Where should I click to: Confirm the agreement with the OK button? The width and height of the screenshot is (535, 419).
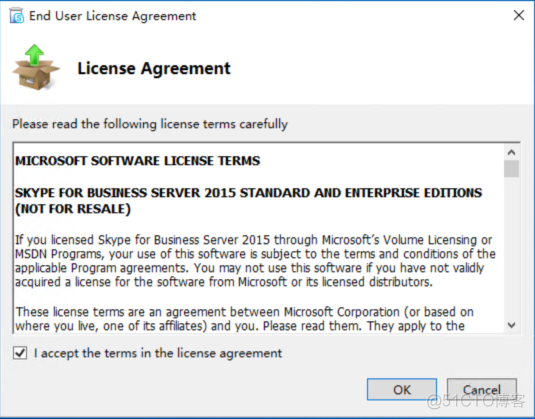tap(402, 389)
